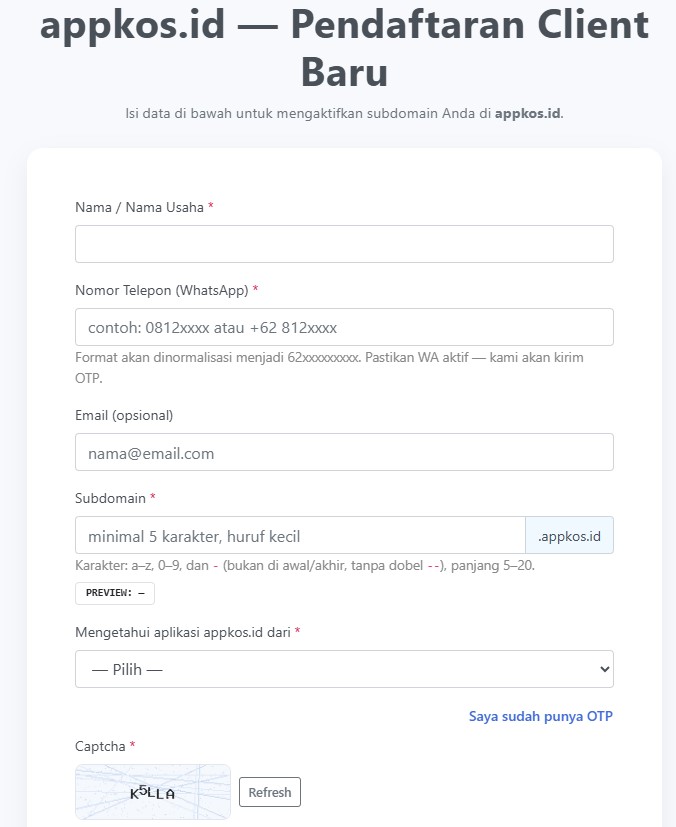Click the .appkos.id suffix box
676x827 pixels.
pyautogui.click(x=569, y=535)
